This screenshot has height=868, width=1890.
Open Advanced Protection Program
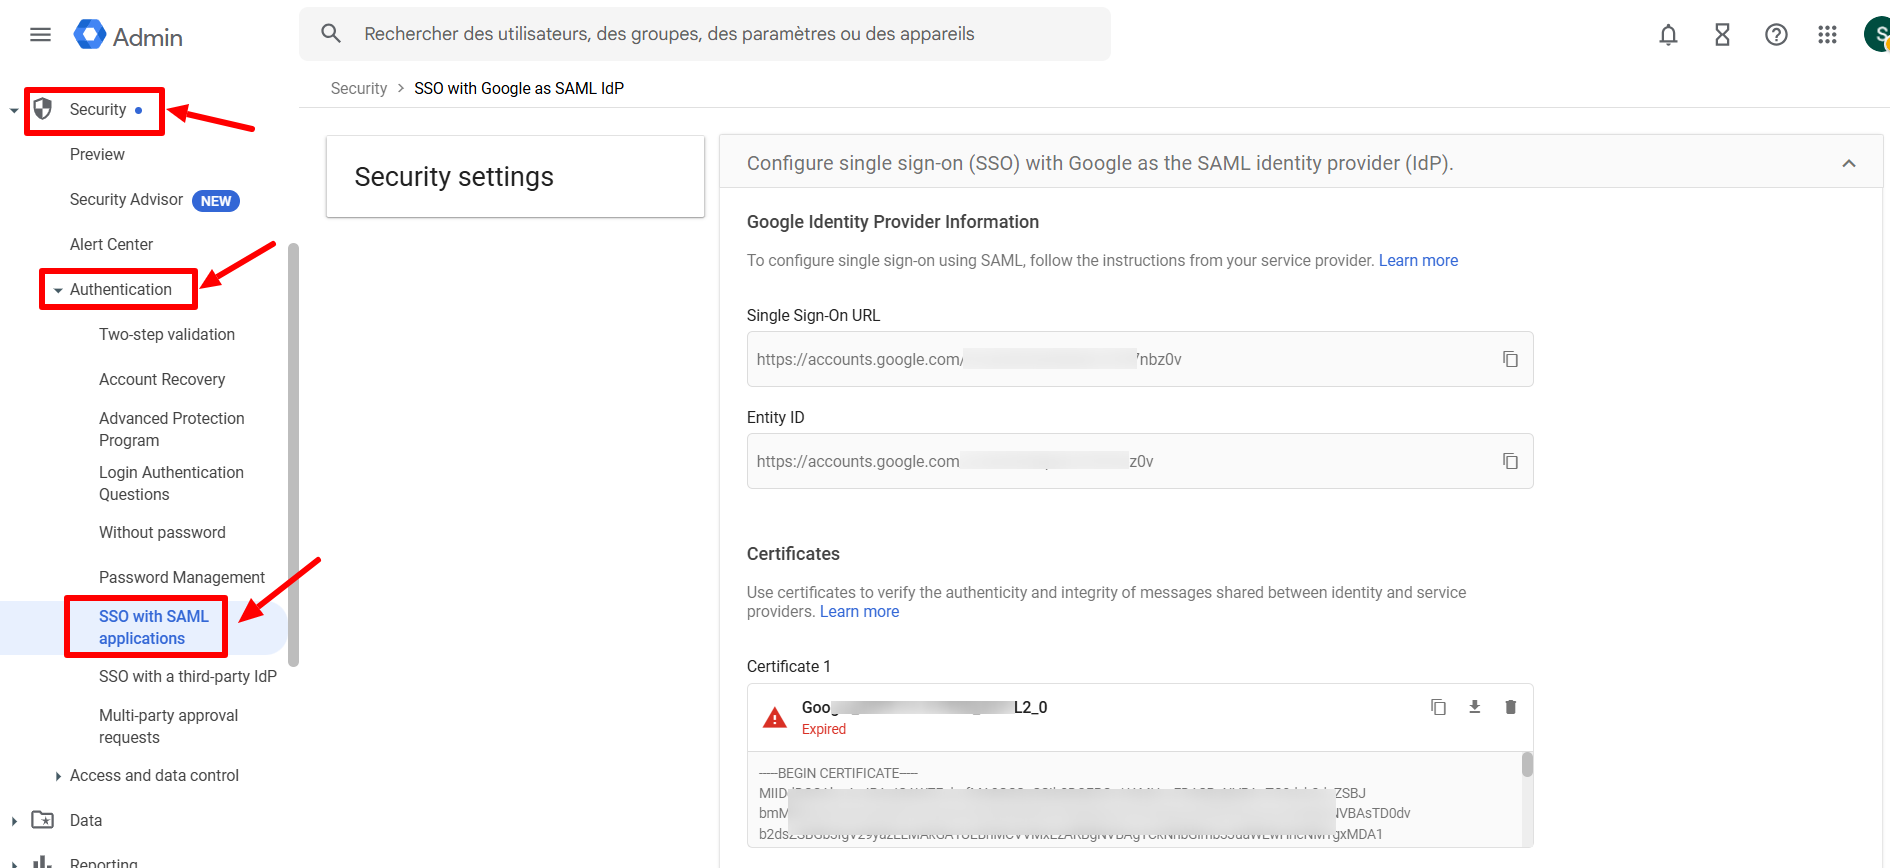171,429
